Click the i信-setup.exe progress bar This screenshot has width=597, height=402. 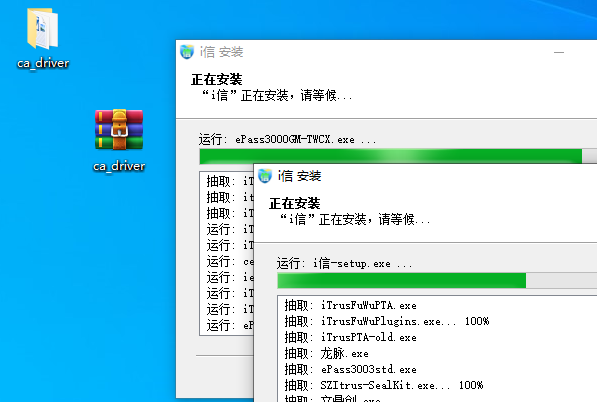(x=437, y=280)
